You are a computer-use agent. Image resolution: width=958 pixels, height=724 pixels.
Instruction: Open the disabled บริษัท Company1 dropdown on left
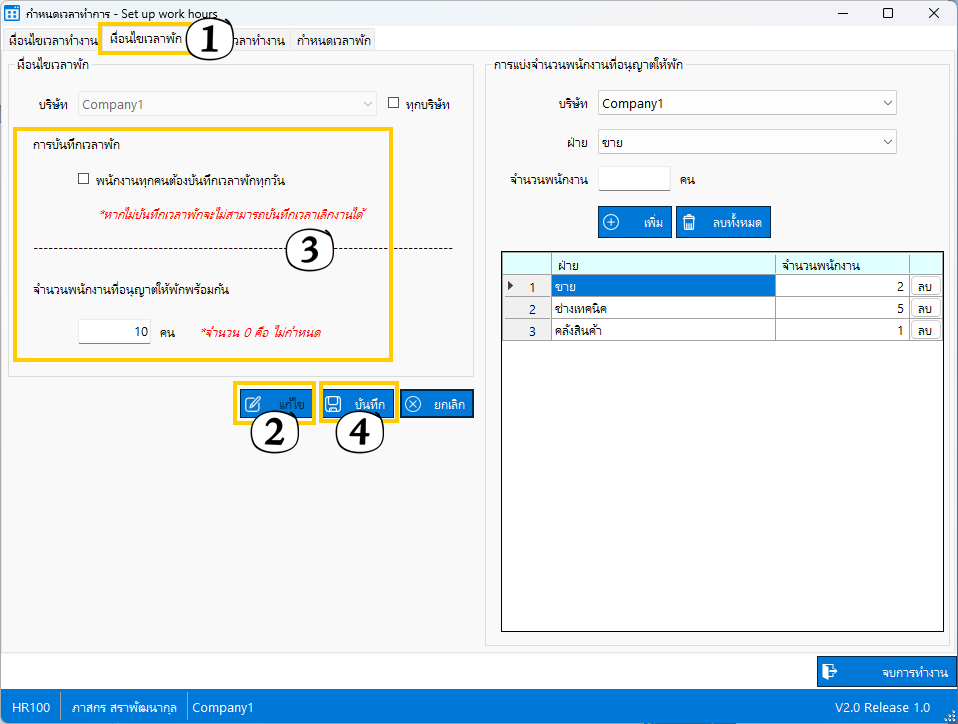(x=227, y=103)
